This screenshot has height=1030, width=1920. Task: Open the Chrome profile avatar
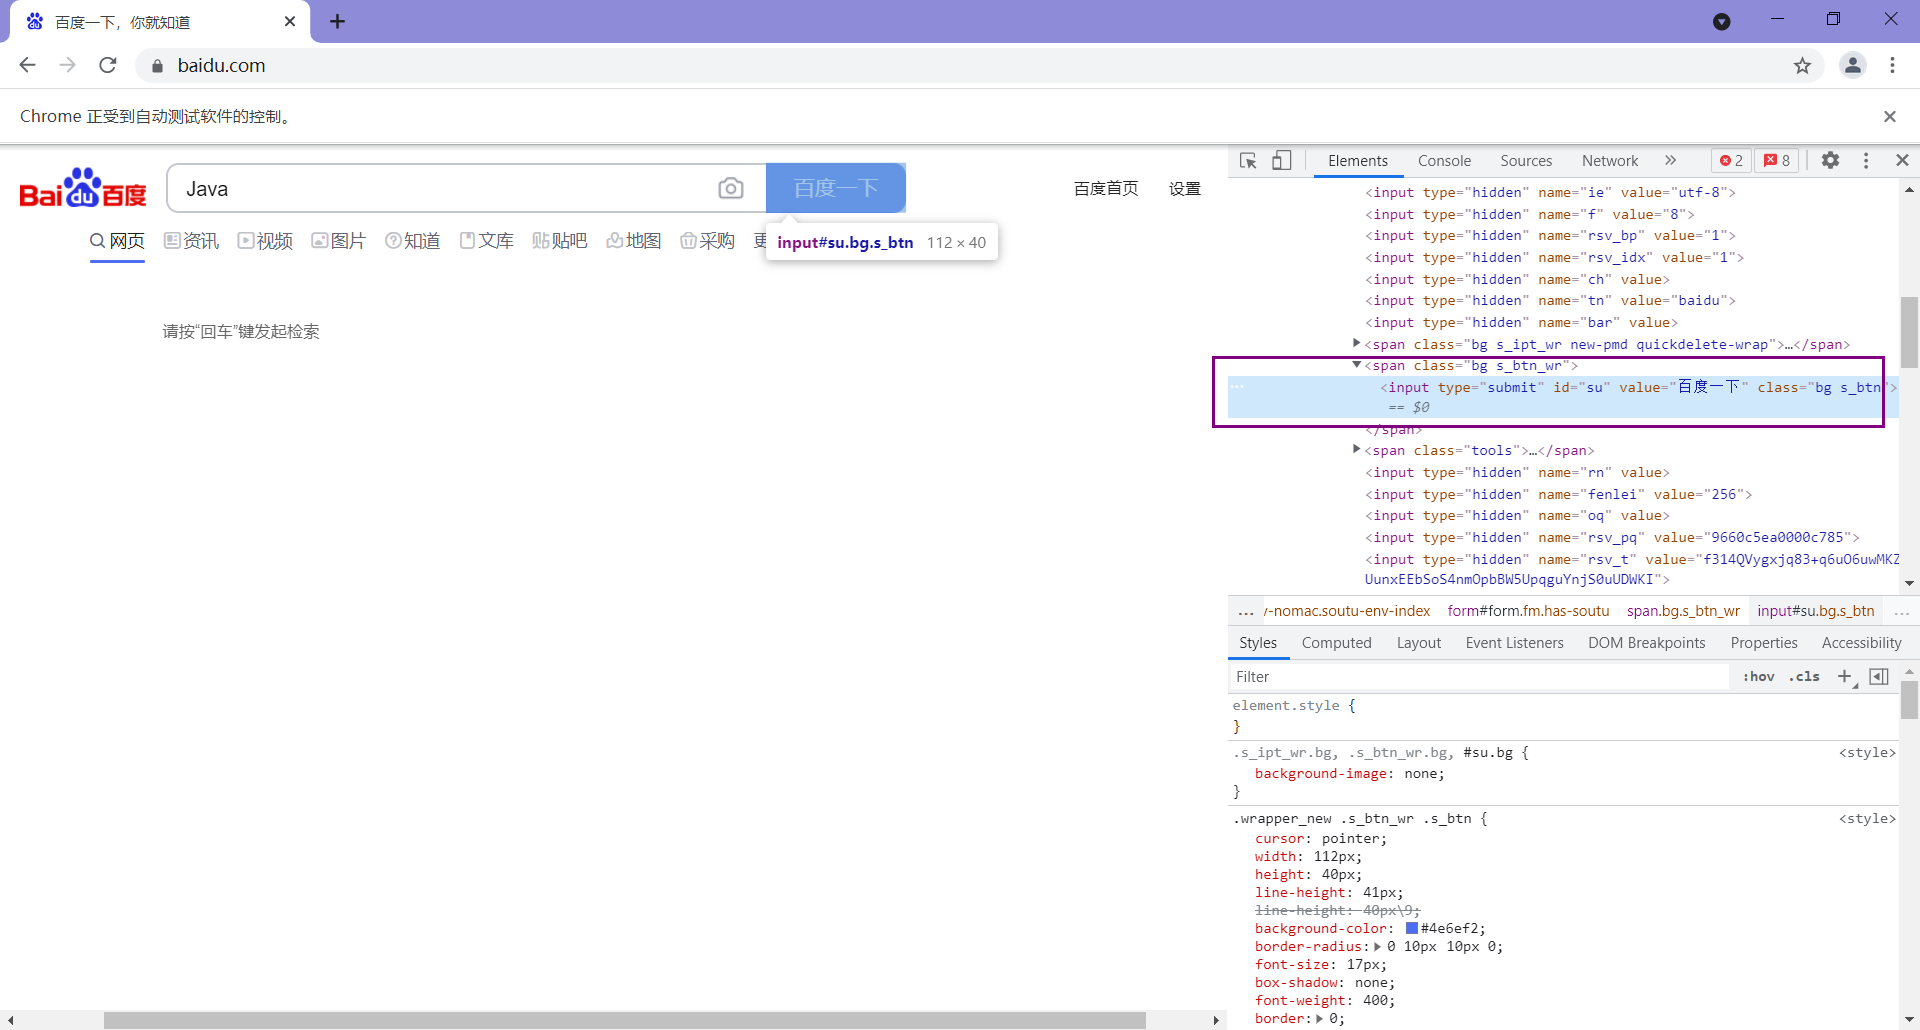point(1853,65)
